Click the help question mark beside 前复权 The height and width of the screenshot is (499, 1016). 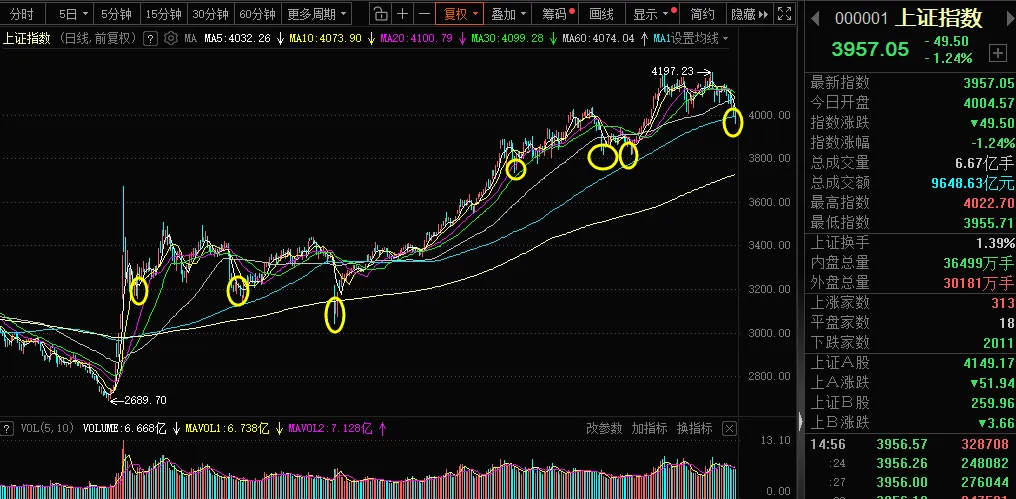point(150,39)
